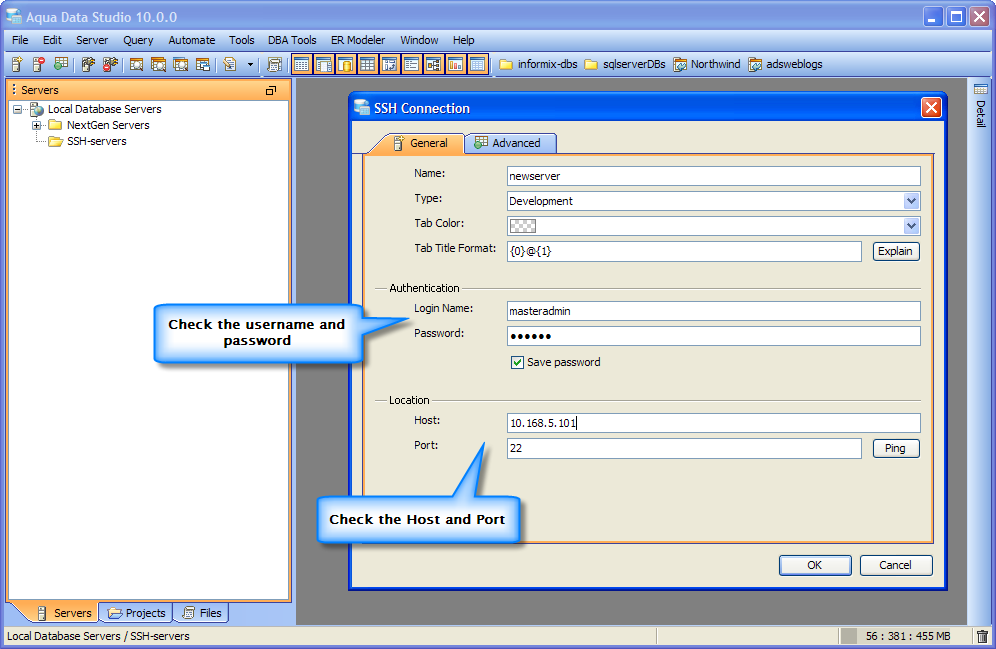Click the cascading windows toolbar icon
The height and width of the screenshot is (649, 996).
(203, 64)
